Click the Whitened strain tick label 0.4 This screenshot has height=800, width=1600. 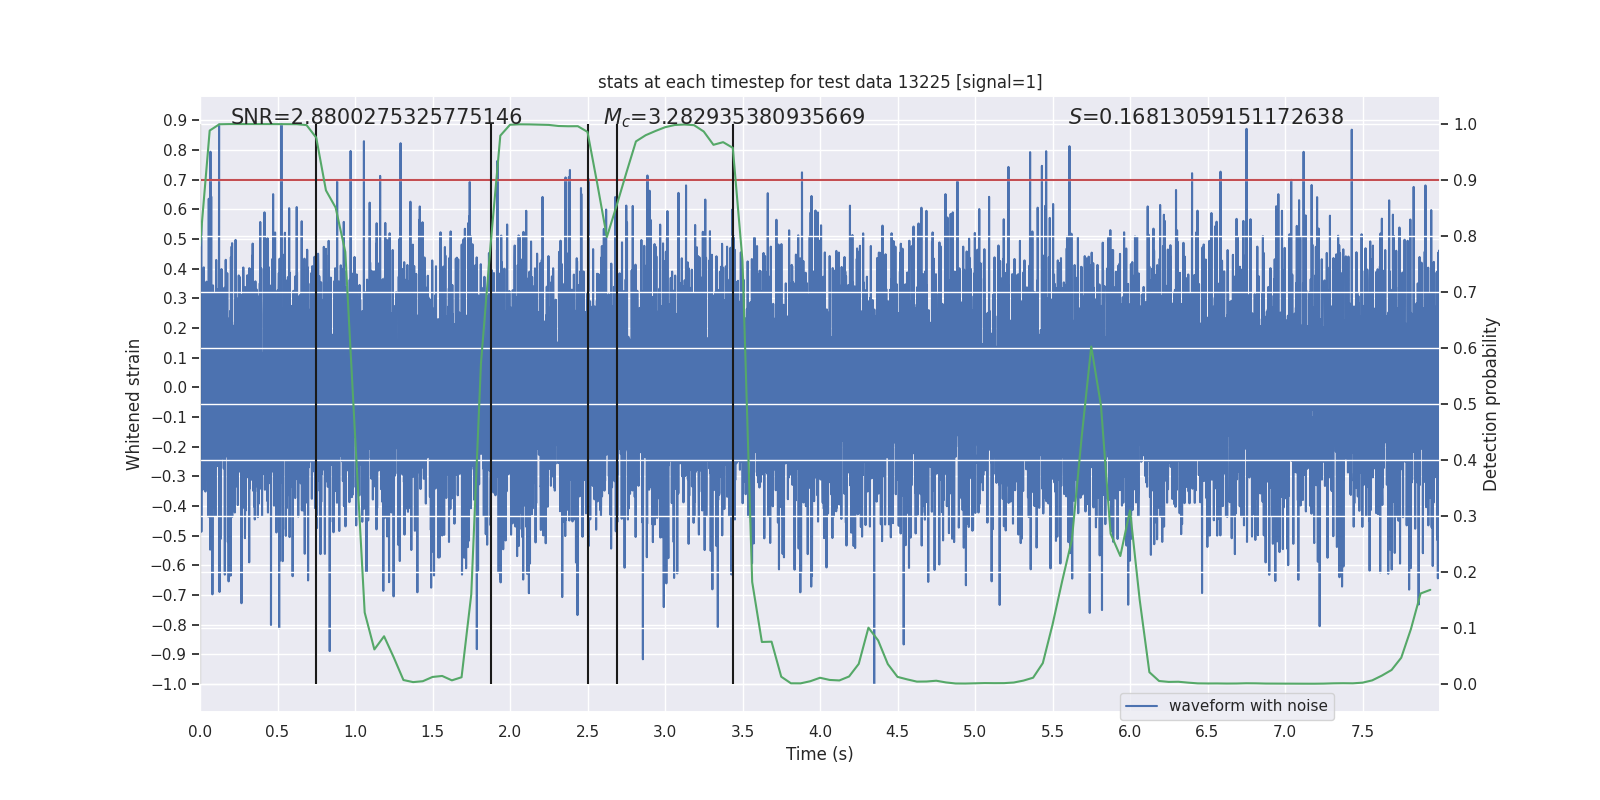(175, 269)
